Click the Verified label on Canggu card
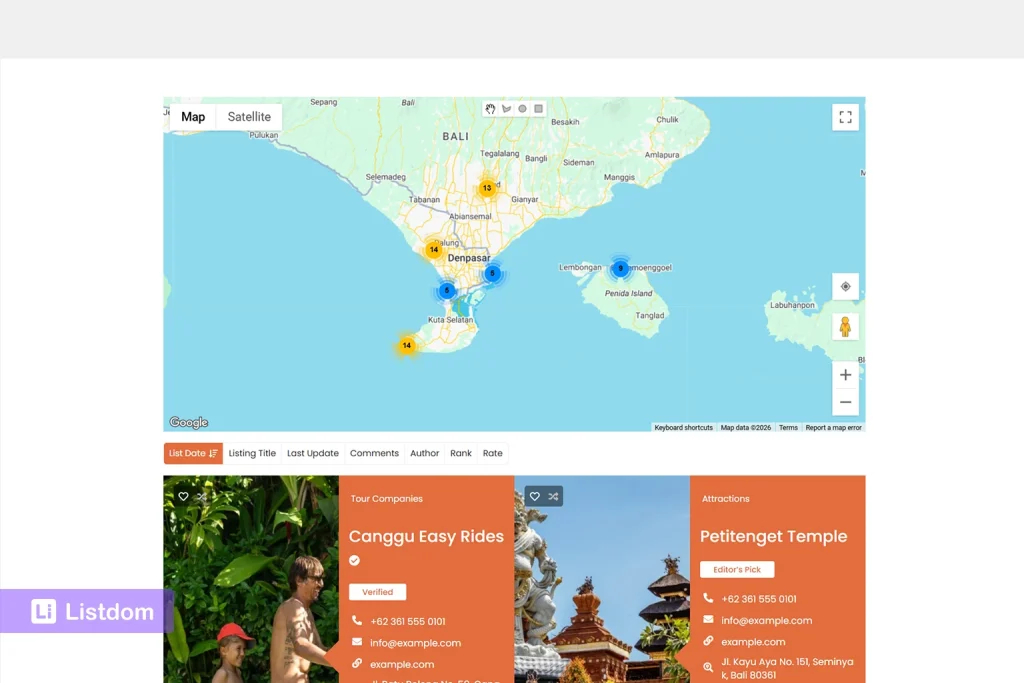Viewport: 1024px width, 683px height. (x=377, y=592)
